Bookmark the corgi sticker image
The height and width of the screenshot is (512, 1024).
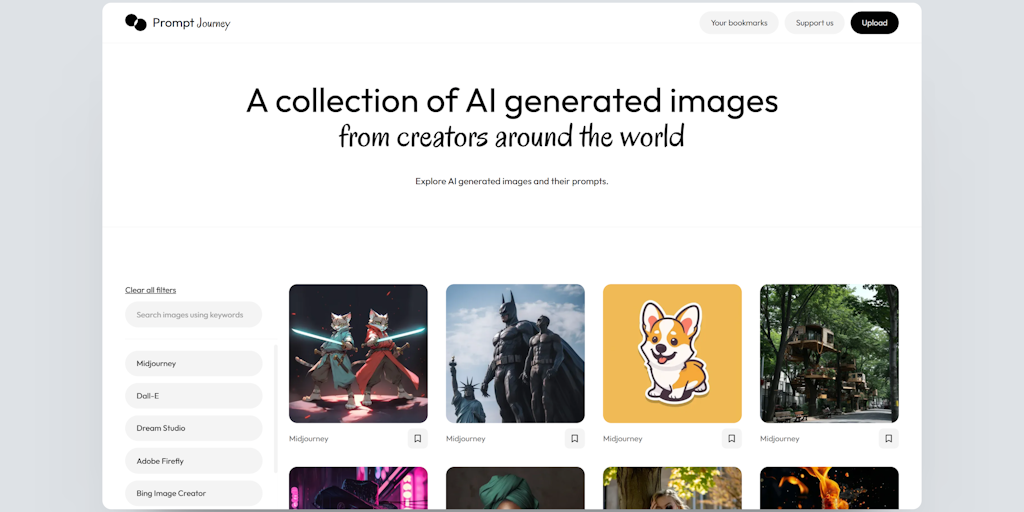pos(731,439)
